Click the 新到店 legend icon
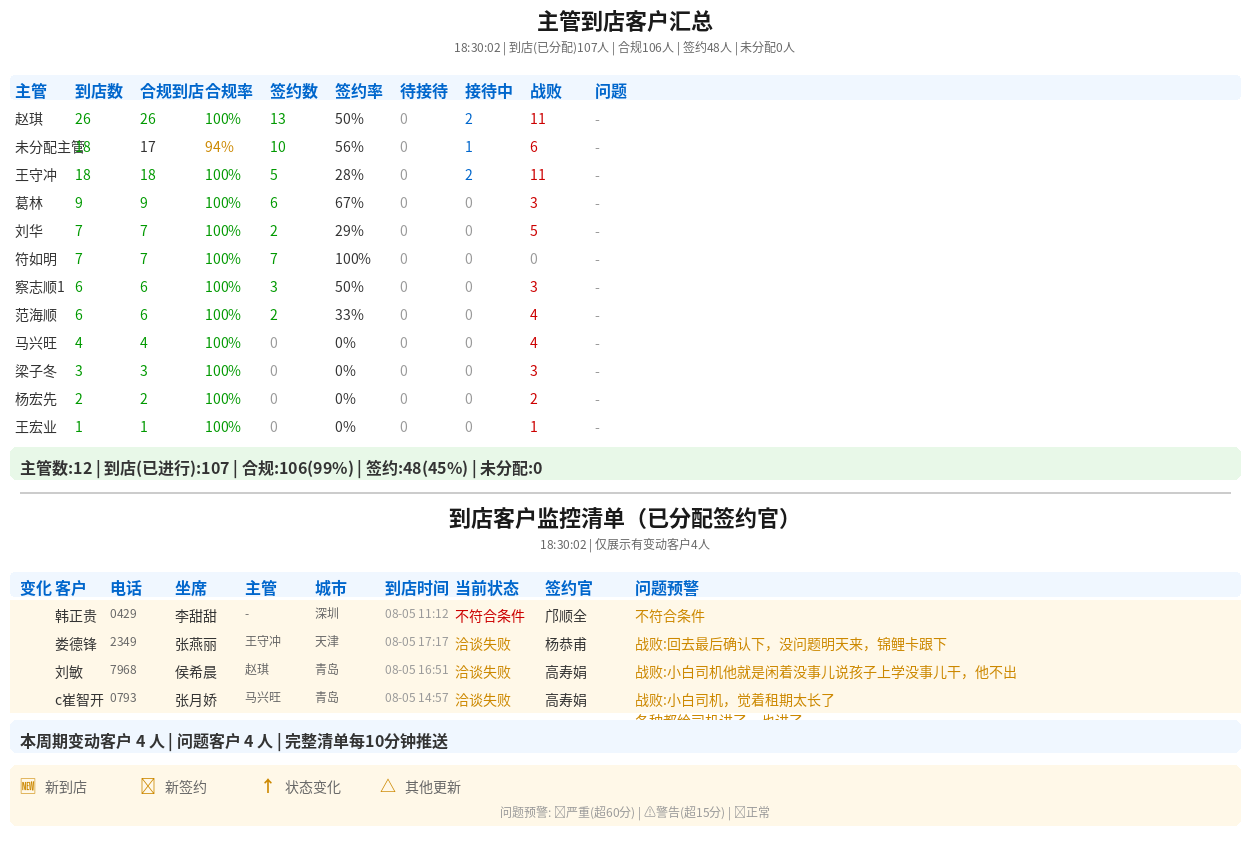 tap(28, 786)
